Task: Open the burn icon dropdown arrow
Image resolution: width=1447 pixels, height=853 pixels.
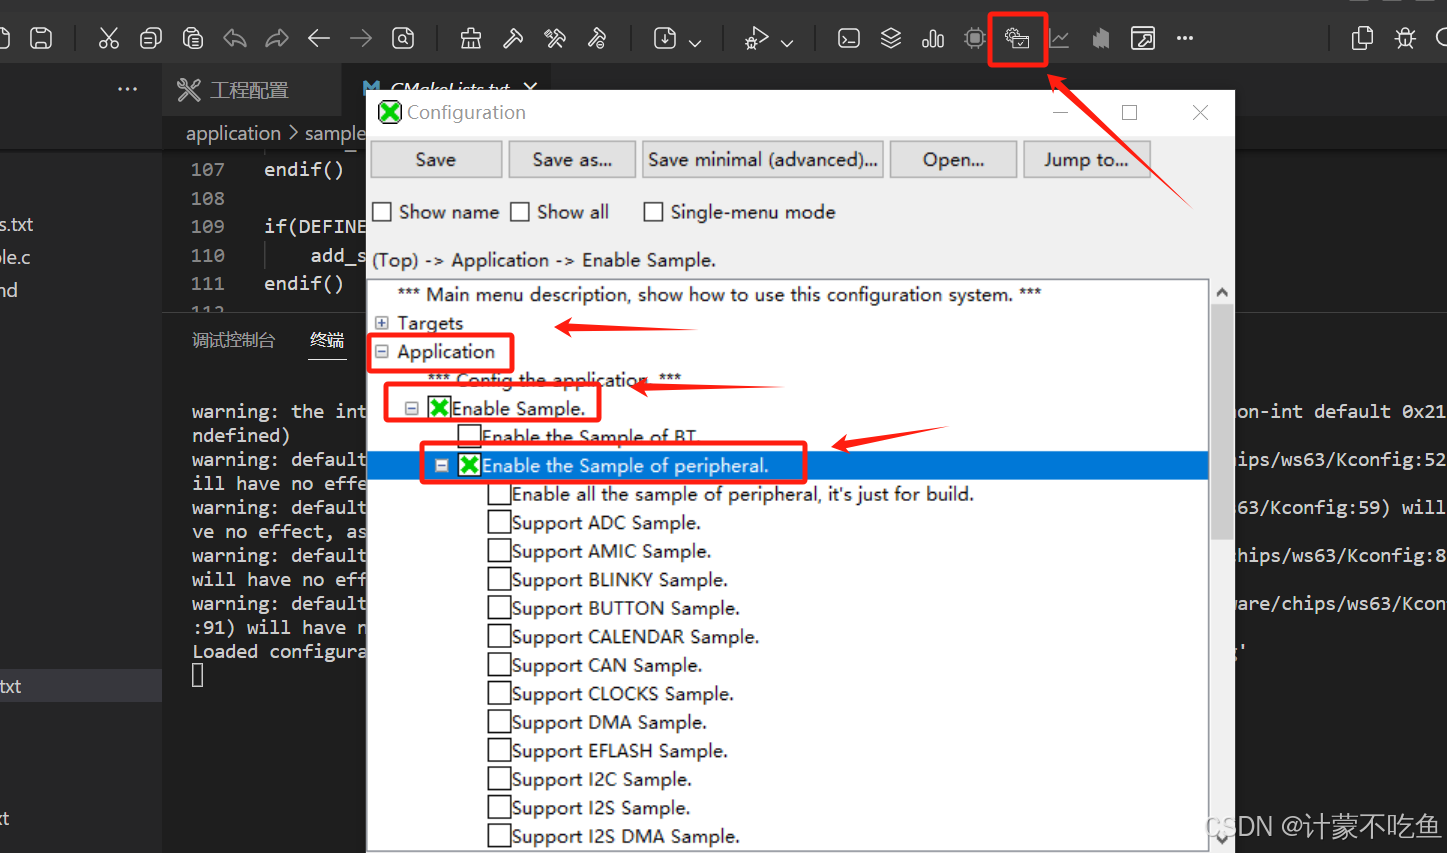Action: 695,43
